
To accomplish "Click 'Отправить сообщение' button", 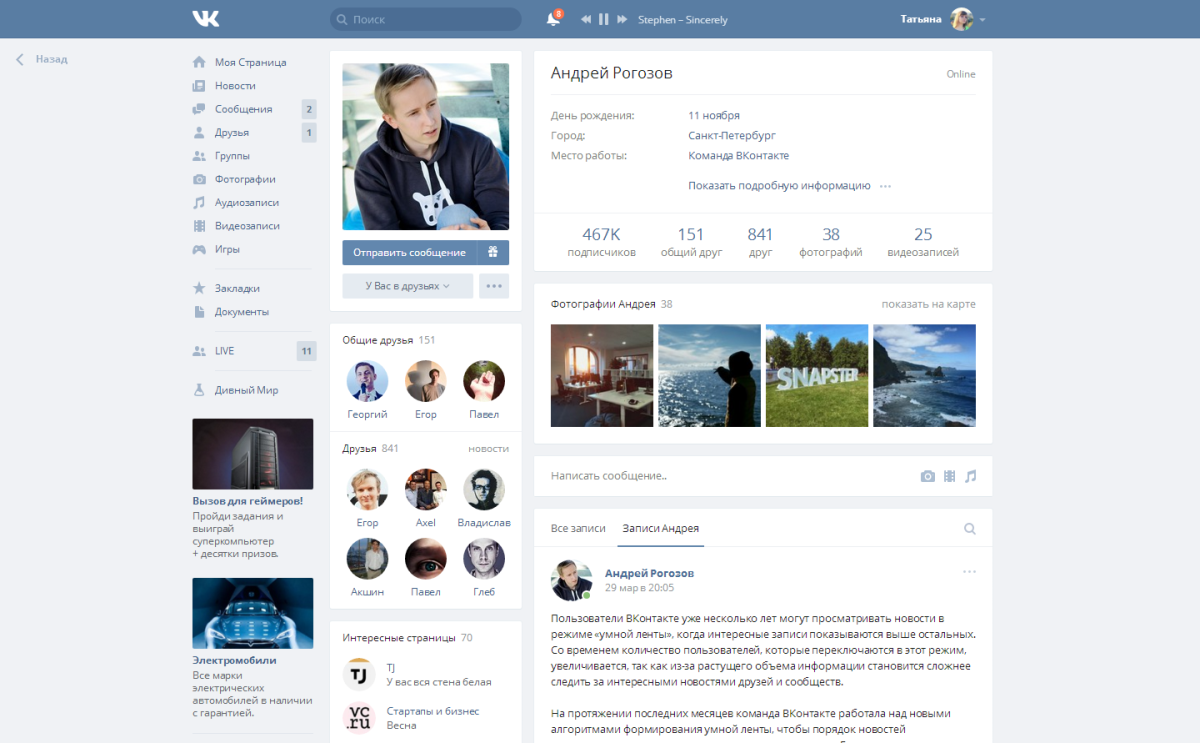I will click(x=409, y=253).
